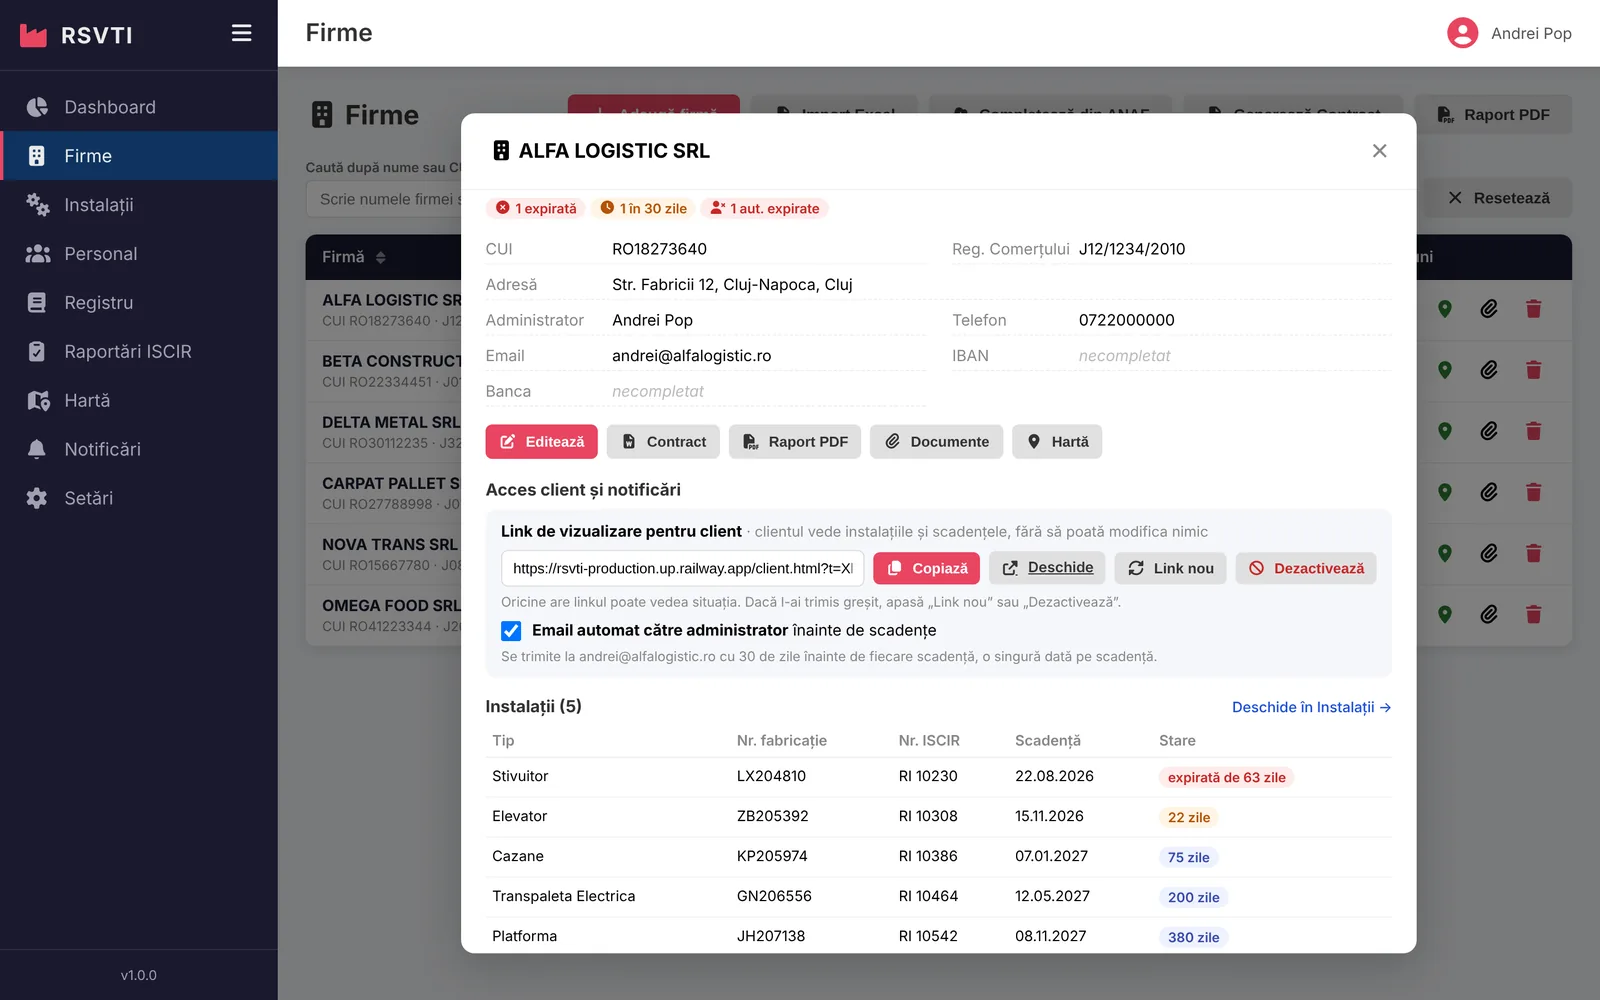Click the expirată de 63 zile status
The height and width of the screenshot is (1000, 1600).
(x=1226, y=777)
